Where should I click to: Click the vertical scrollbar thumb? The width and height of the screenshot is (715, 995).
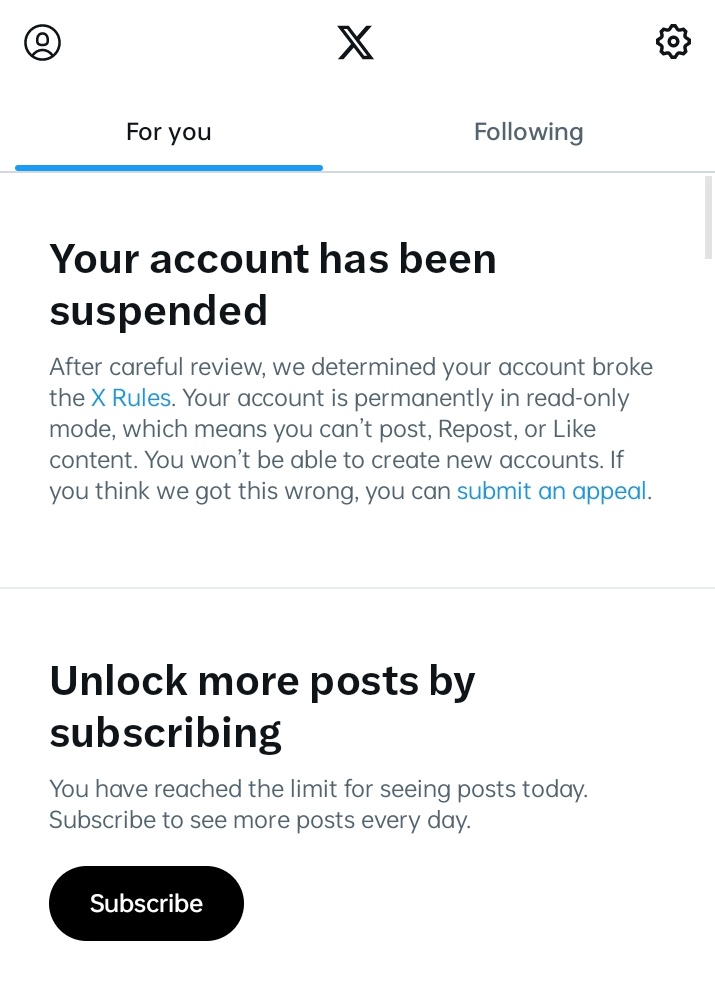(x=709, y=217)
